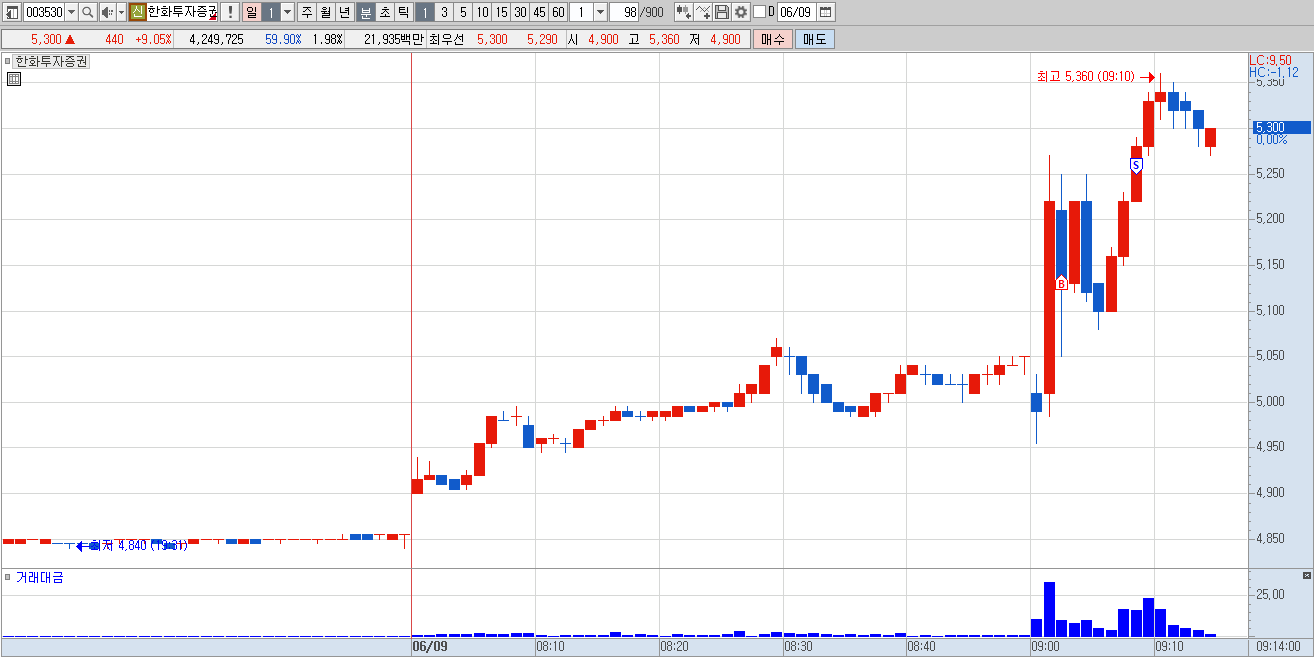Screen dimensions: 1314x657
Task: Click the green 신 badge icon
Action: (137, 12)
